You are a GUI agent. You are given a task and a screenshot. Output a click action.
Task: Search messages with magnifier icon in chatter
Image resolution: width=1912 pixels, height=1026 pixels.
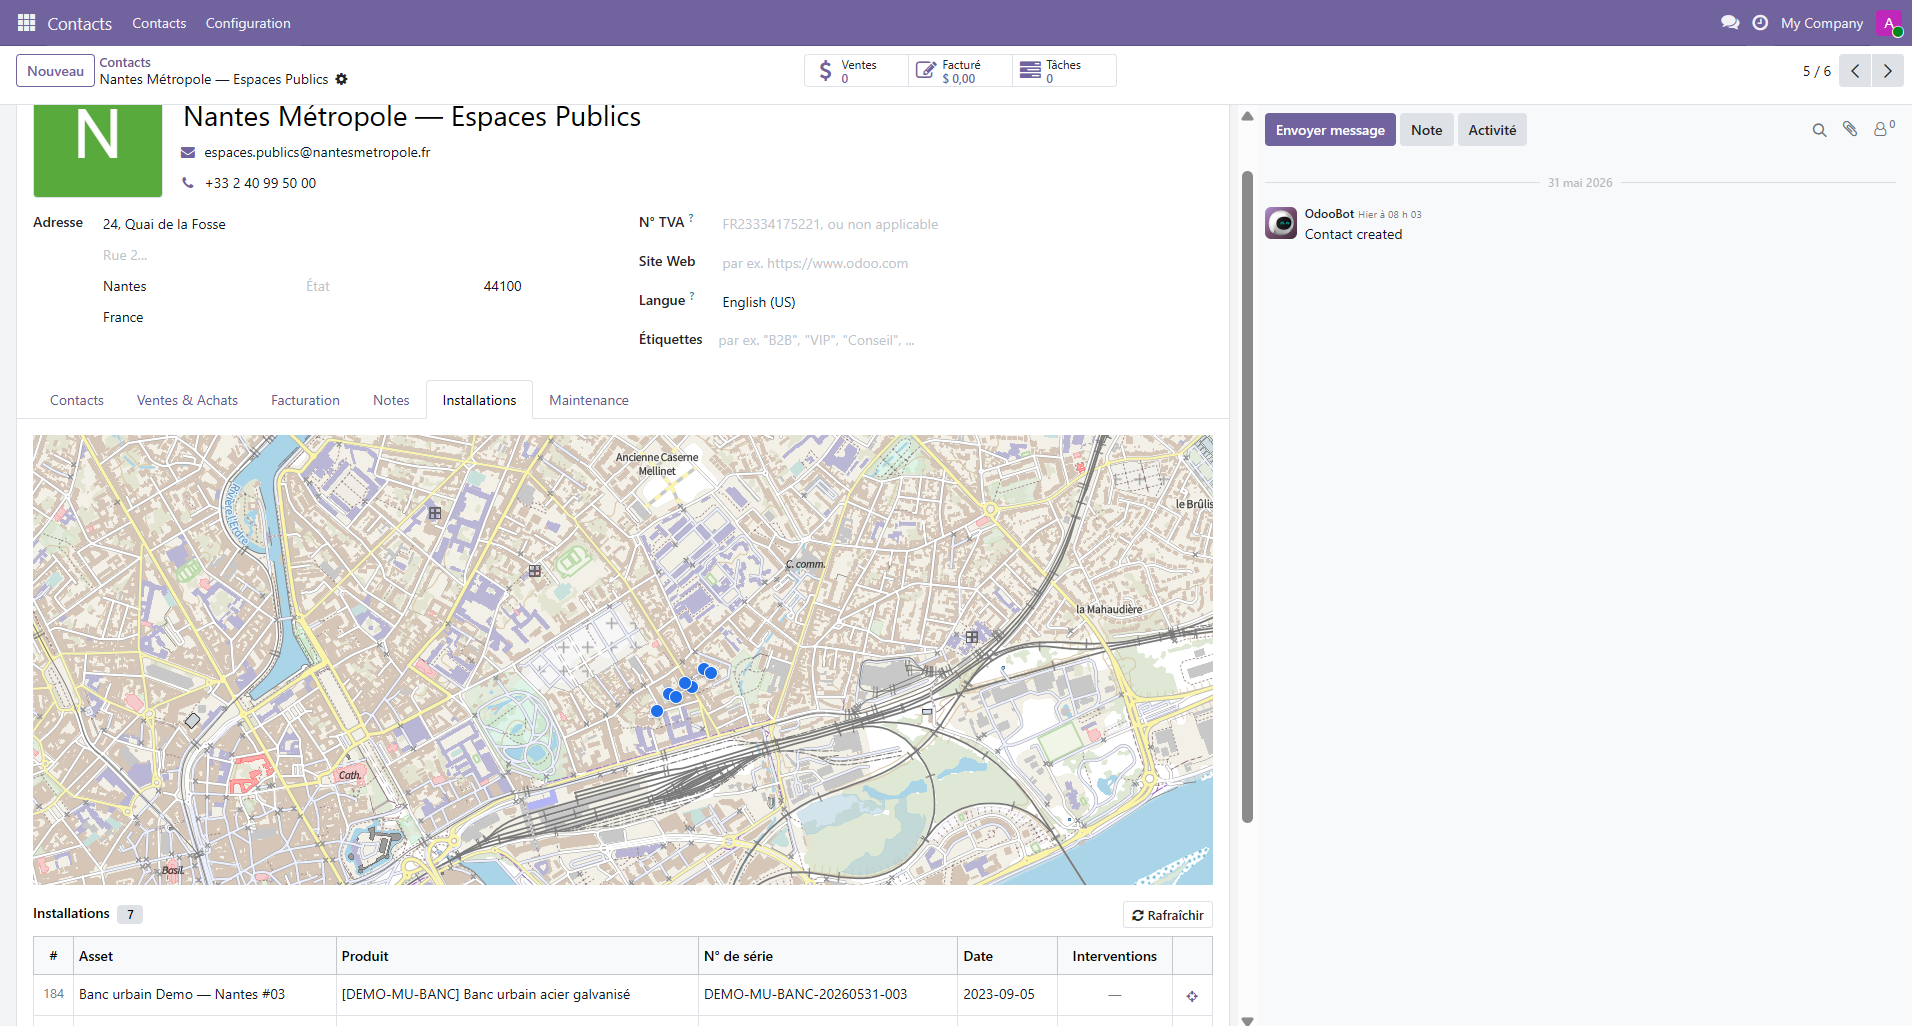(x=1819, y=130)
